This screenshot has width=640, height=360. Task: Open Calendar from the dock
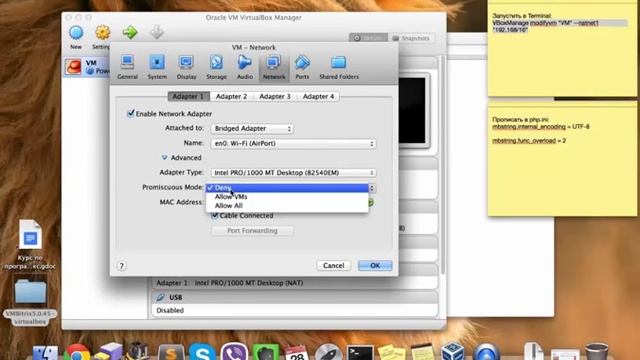point(297,352)
